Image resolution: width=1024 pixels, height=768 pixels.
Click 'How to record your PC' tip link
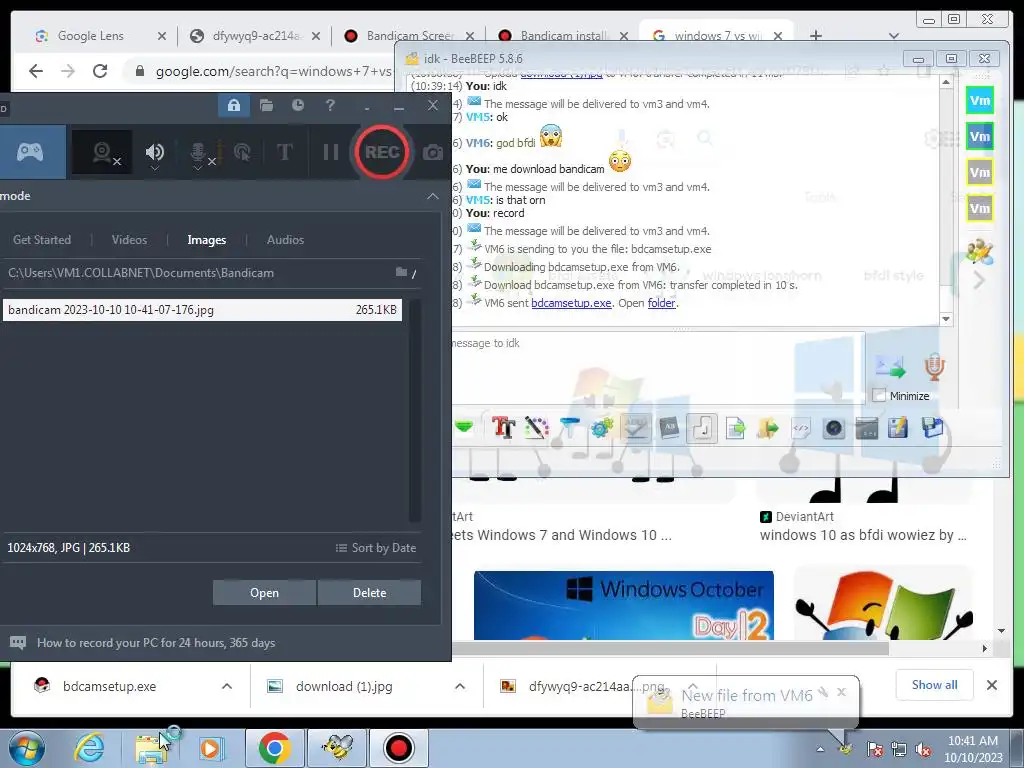[x=156, y=643]
